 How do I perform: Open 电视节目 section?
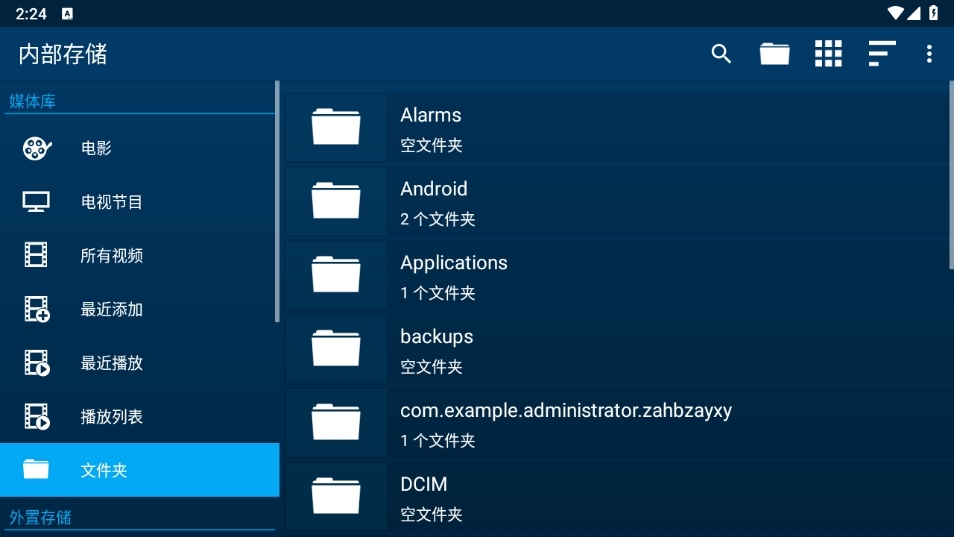pos(111,202)
